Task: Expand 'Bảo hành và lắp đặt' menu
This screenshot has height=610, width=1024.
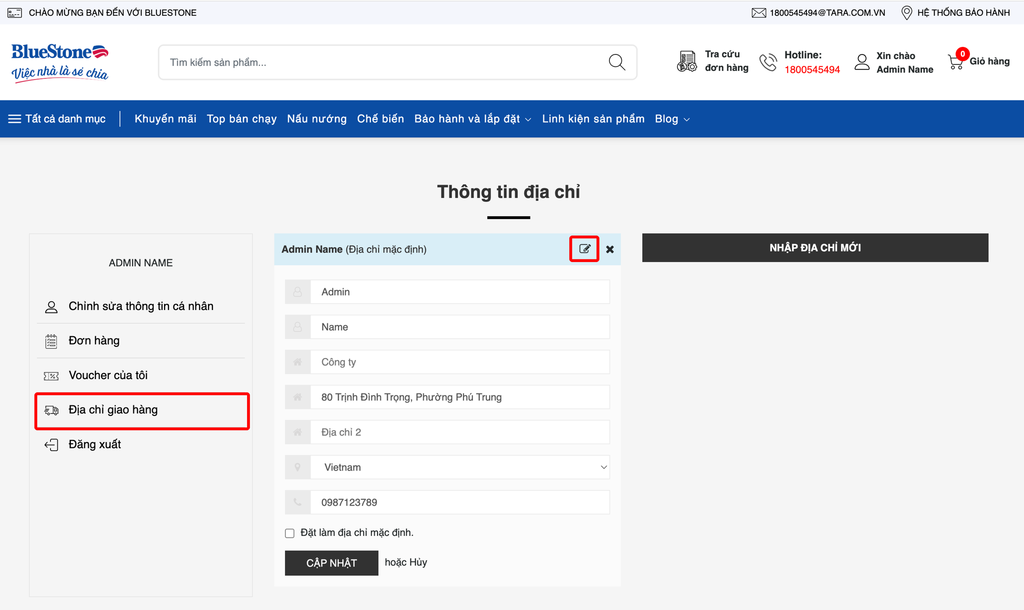Action: pos(472,119)
